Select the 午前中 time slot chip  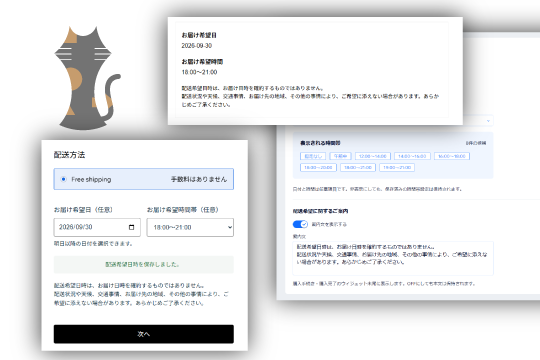340,156
